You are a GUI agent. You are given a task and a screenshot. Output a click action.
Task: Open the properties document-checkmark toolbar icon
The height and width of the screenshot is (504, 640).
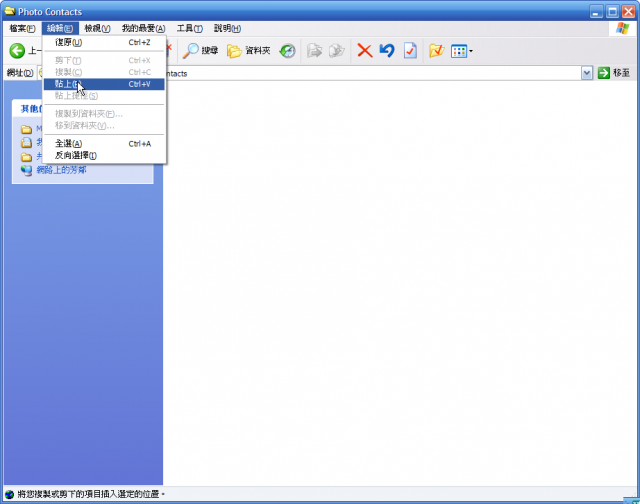(410, 51)
